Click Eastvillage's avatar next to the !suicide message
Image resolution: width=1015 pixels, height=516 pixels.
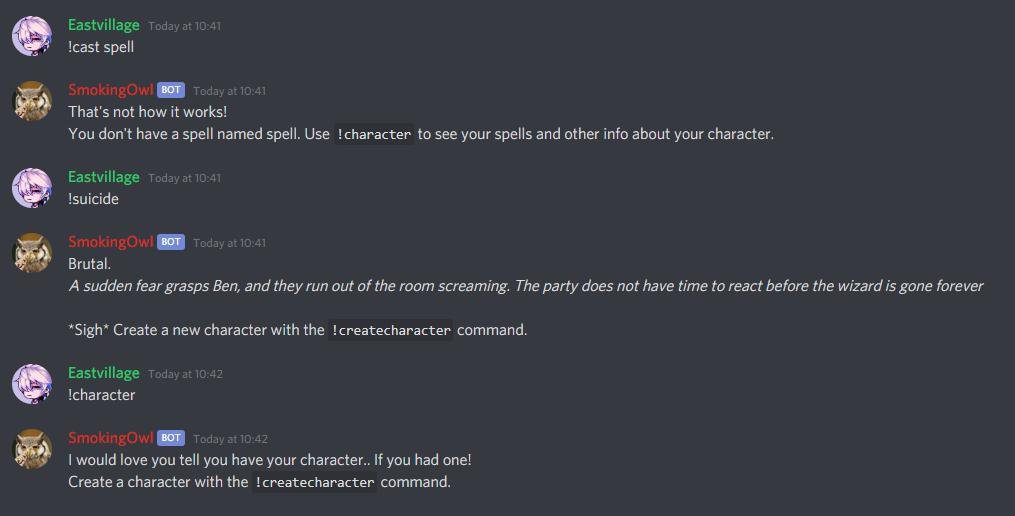tap(32, 188)
